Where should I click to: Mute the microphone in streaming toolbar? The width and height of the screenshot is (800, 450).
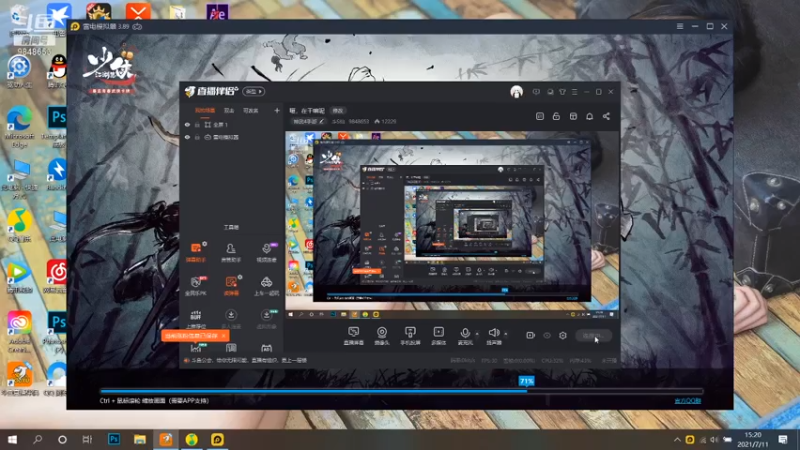(465, 336)
